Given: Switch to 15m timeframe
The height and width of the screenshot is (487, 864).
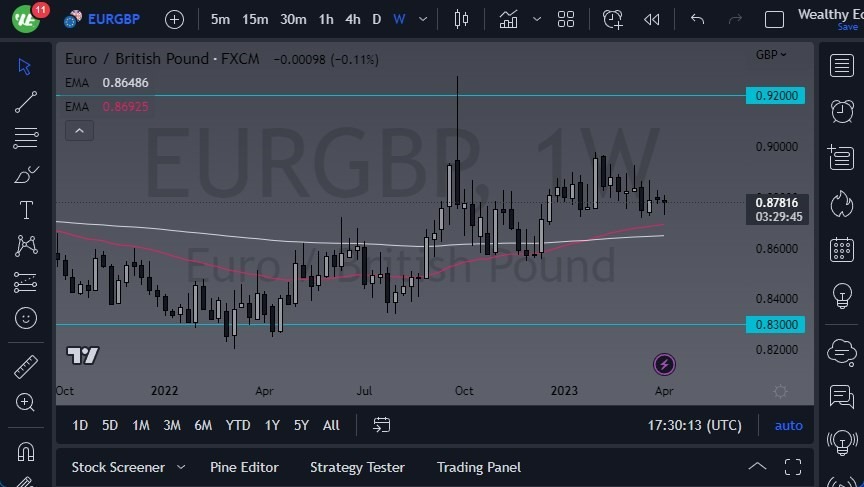Looking at the screenshot, I should point(255,19).
